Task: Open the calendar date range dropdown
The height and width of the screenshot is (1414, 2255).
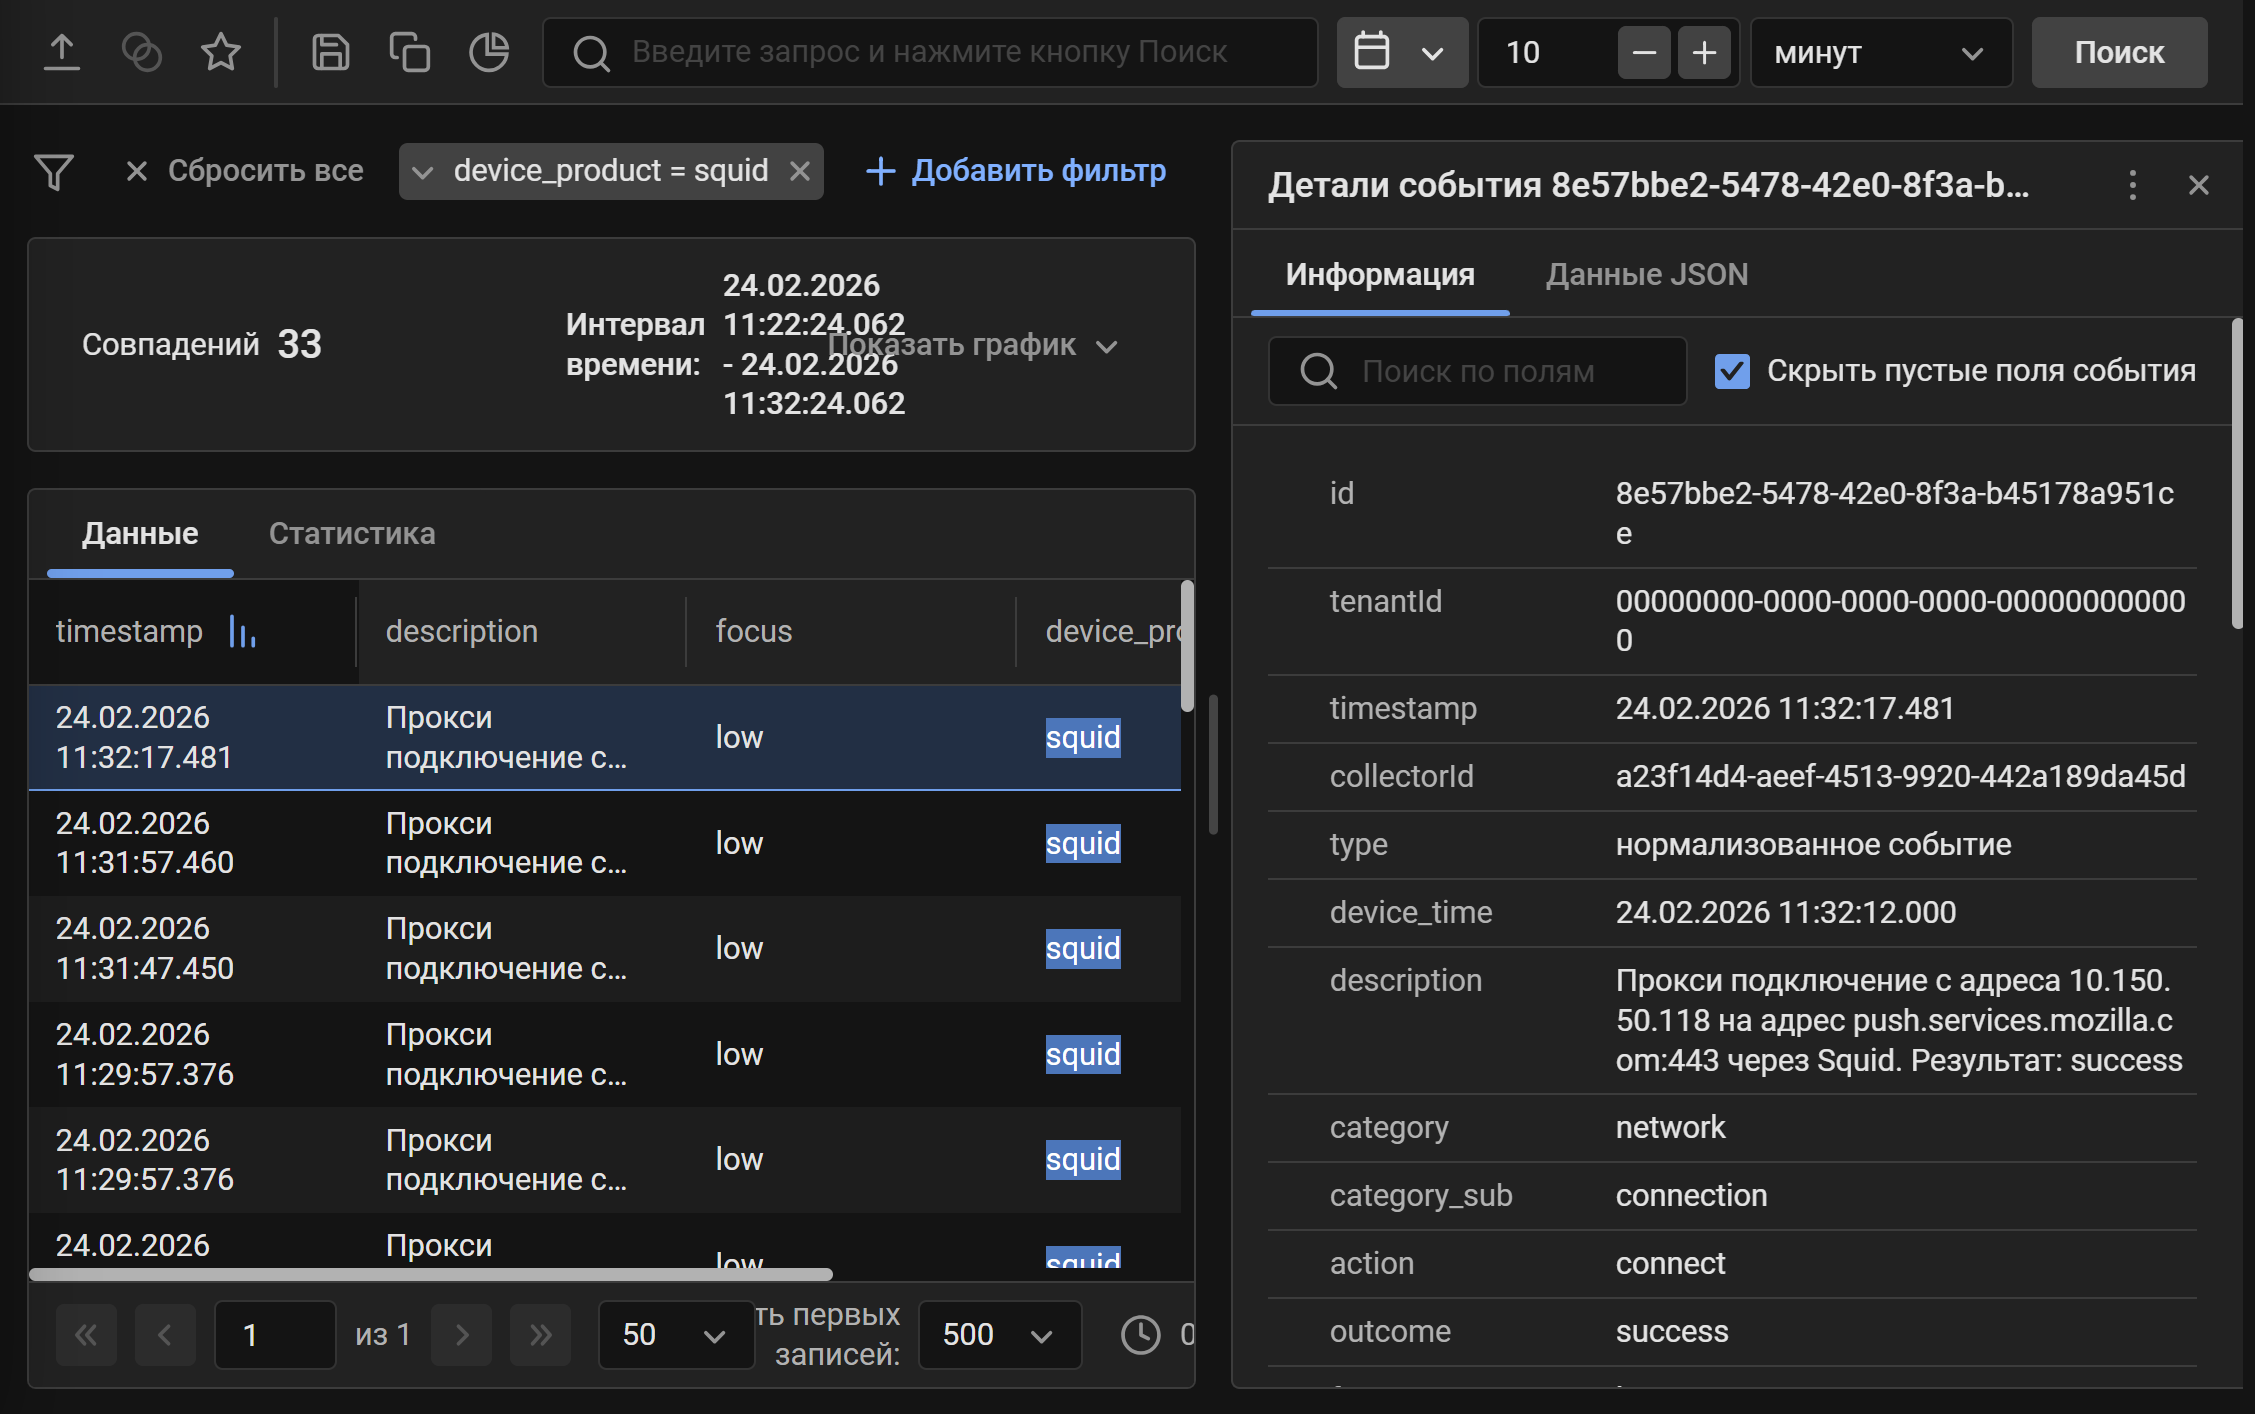Action: [x=1401, y=52]
